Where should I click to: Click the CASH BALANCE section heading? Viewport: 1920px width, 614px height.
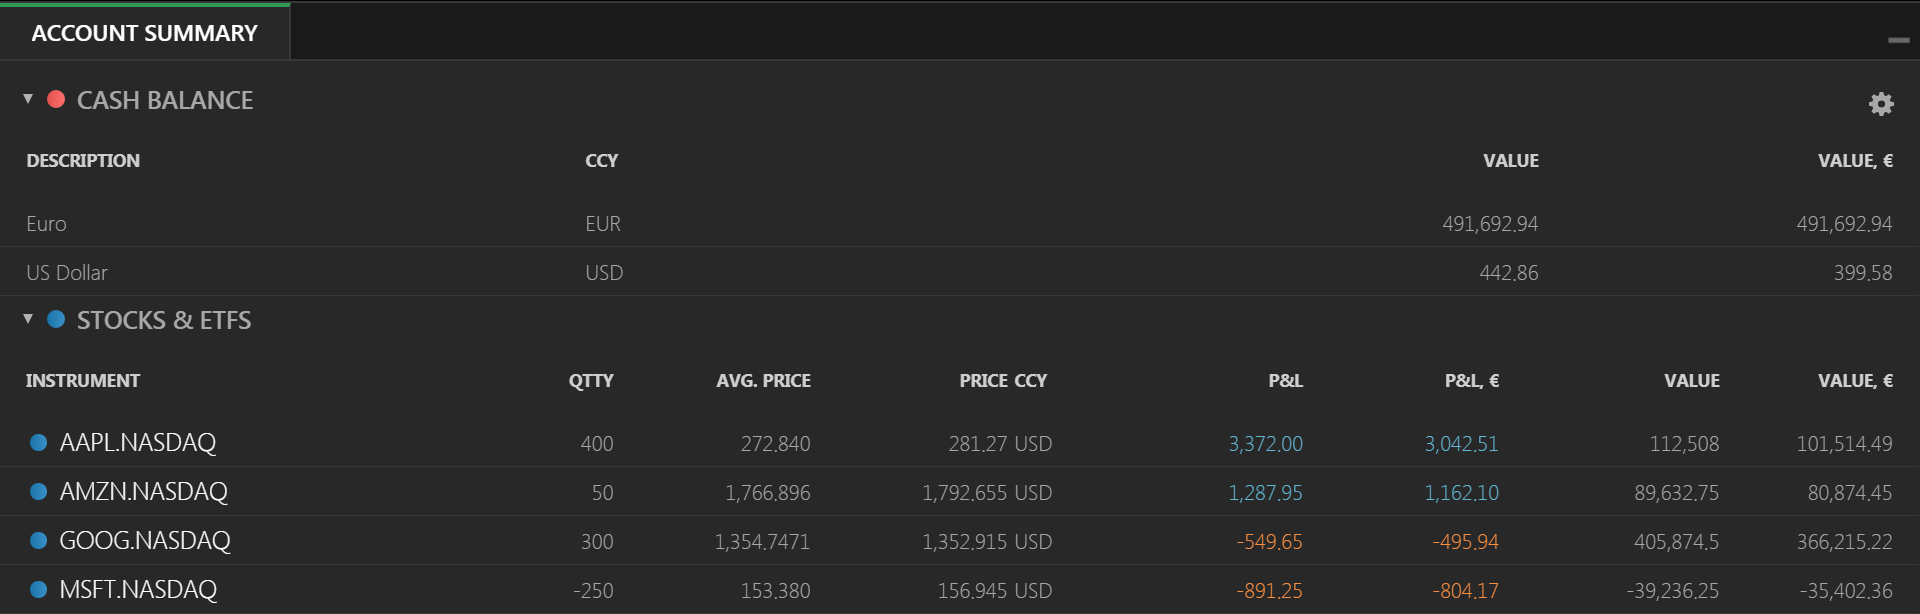(x=165, y=100)
